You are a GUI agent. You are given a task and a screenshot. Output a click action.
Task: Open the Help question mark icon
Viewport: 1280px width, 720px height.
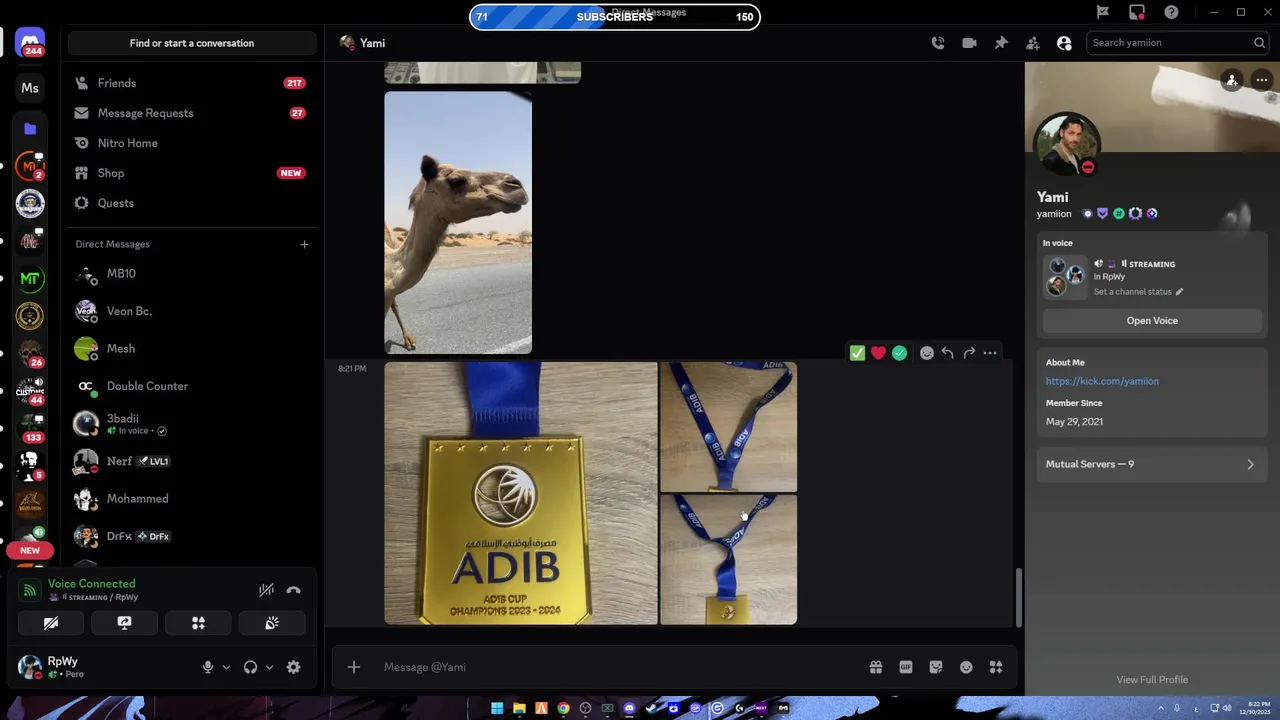point(1171,12)
